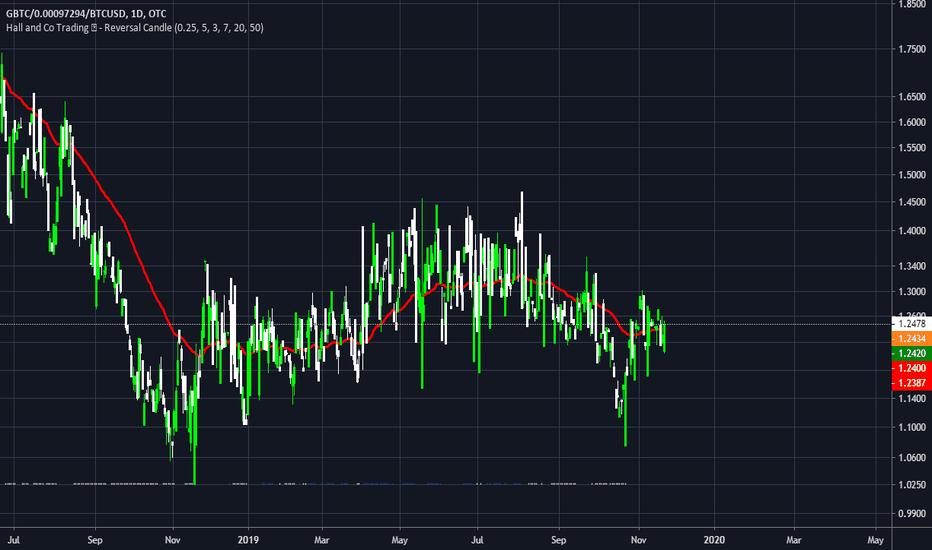This screenshot has width=932, height=550.
Task: Click the 1.1000 price axis label
Action: [912, 427]
